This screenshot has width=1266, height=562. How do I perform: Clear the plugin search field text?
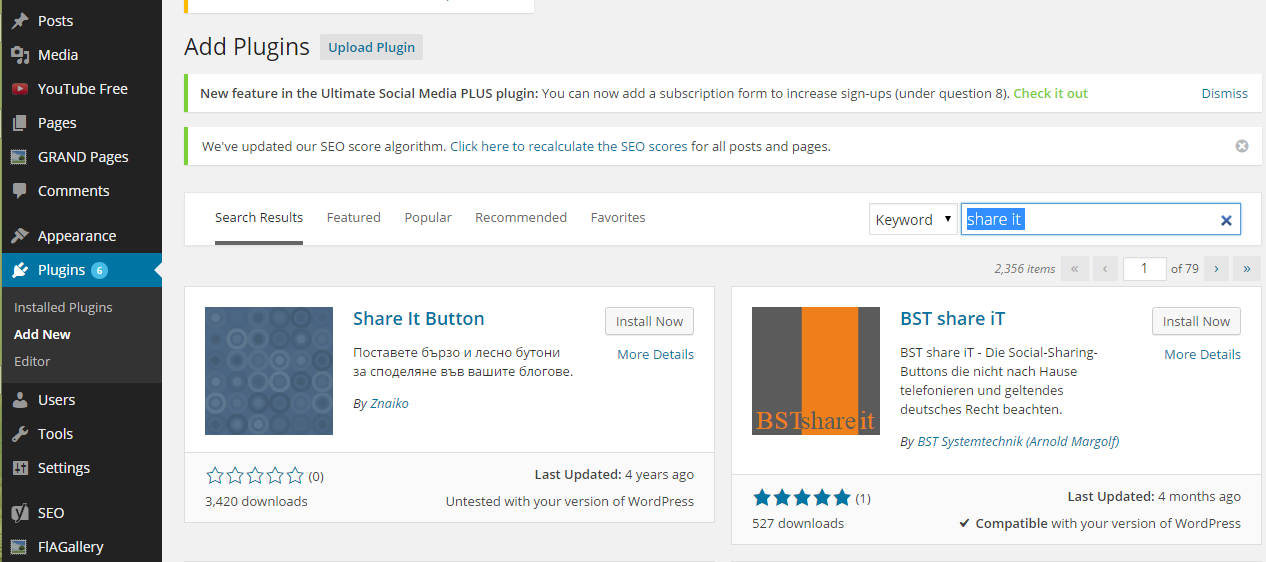point(1226,220)
